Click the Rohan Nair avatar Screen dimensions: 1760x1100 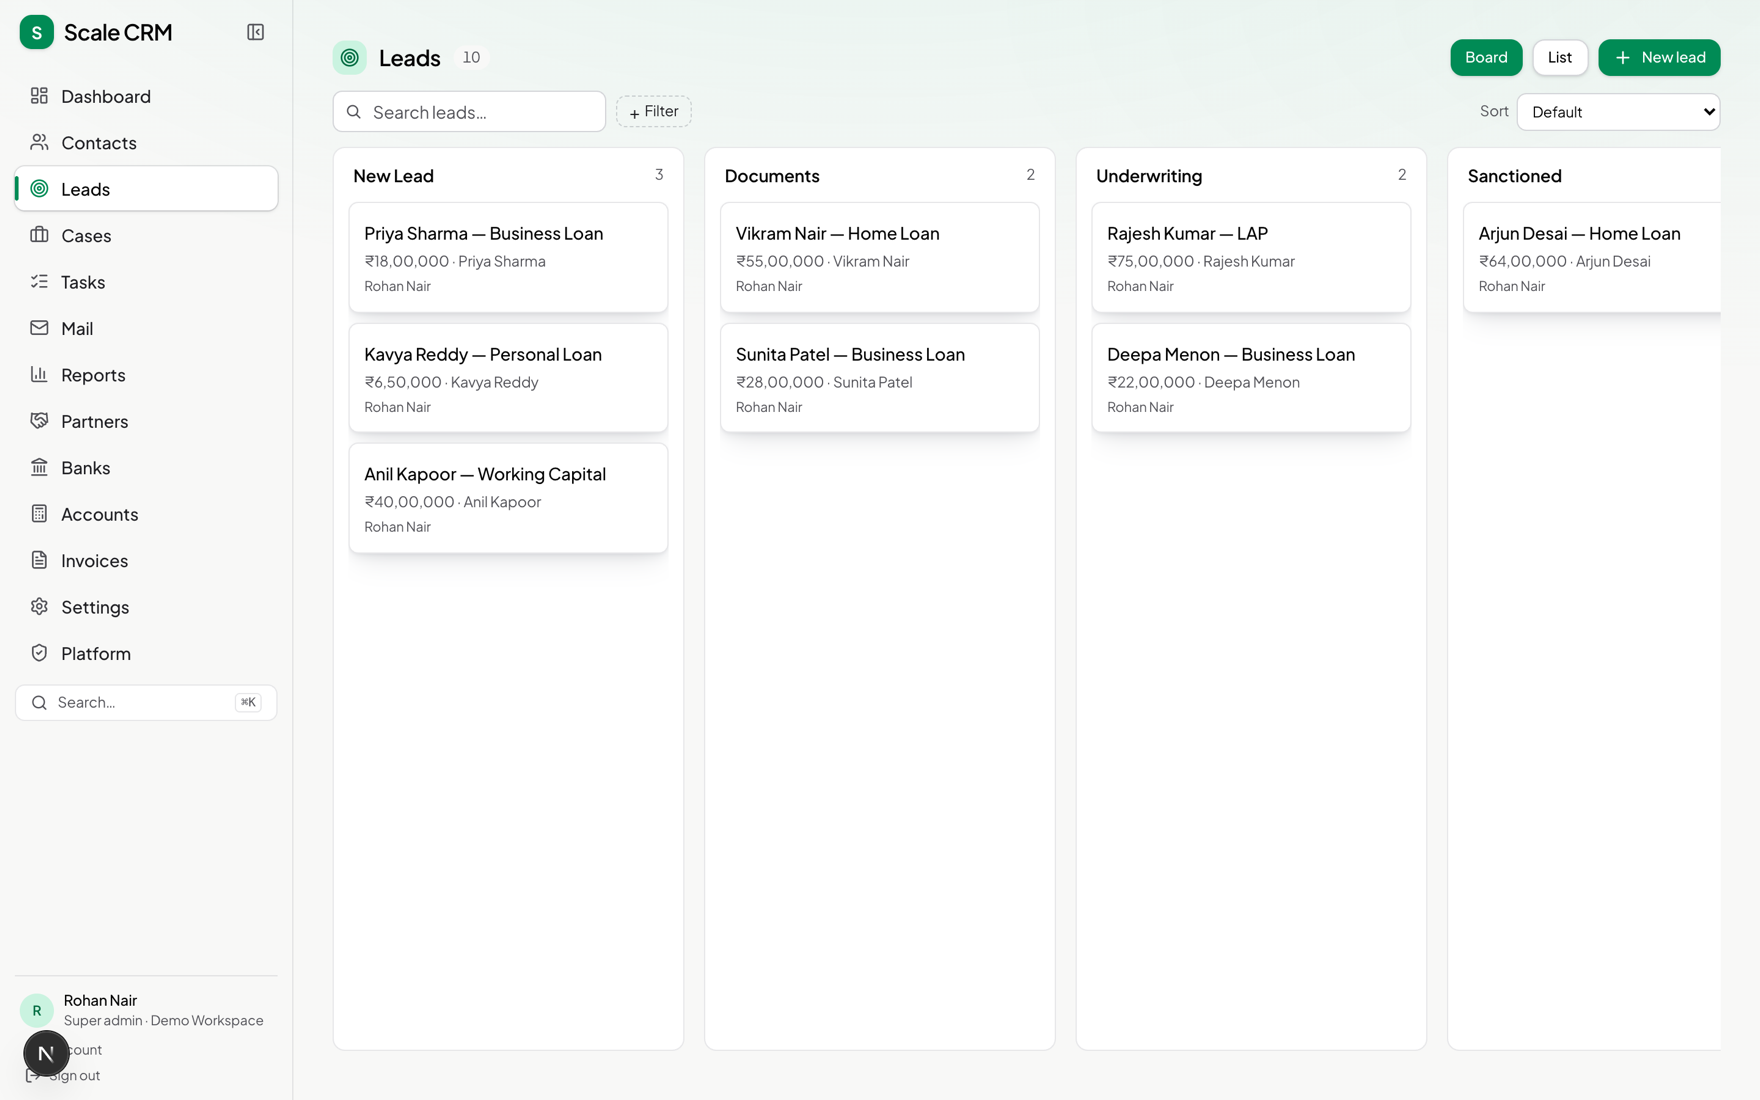(37, 1010)
